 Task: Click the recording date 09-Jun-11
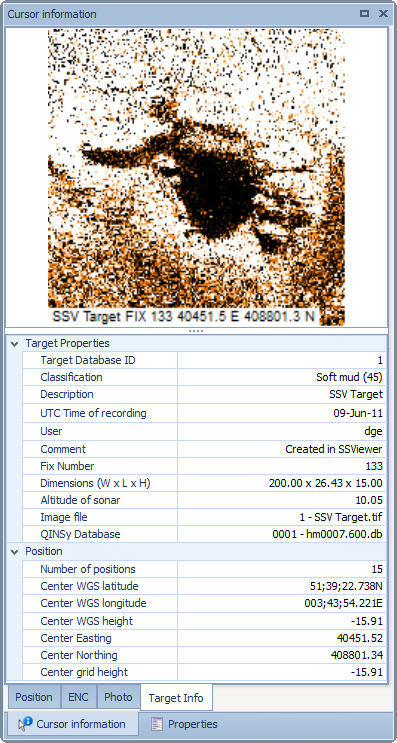pyautogui.click(x=358, y=413)
